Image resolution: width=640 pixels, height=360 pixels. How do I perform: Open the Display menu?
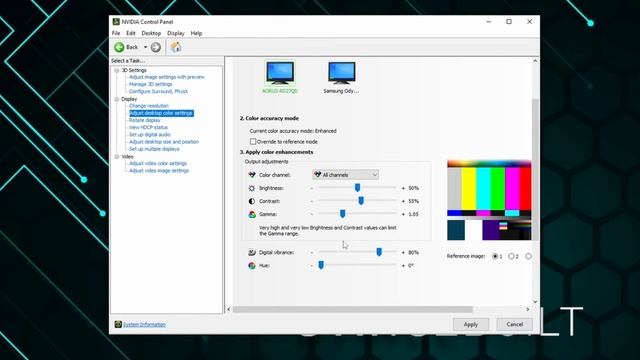[176, 33]
